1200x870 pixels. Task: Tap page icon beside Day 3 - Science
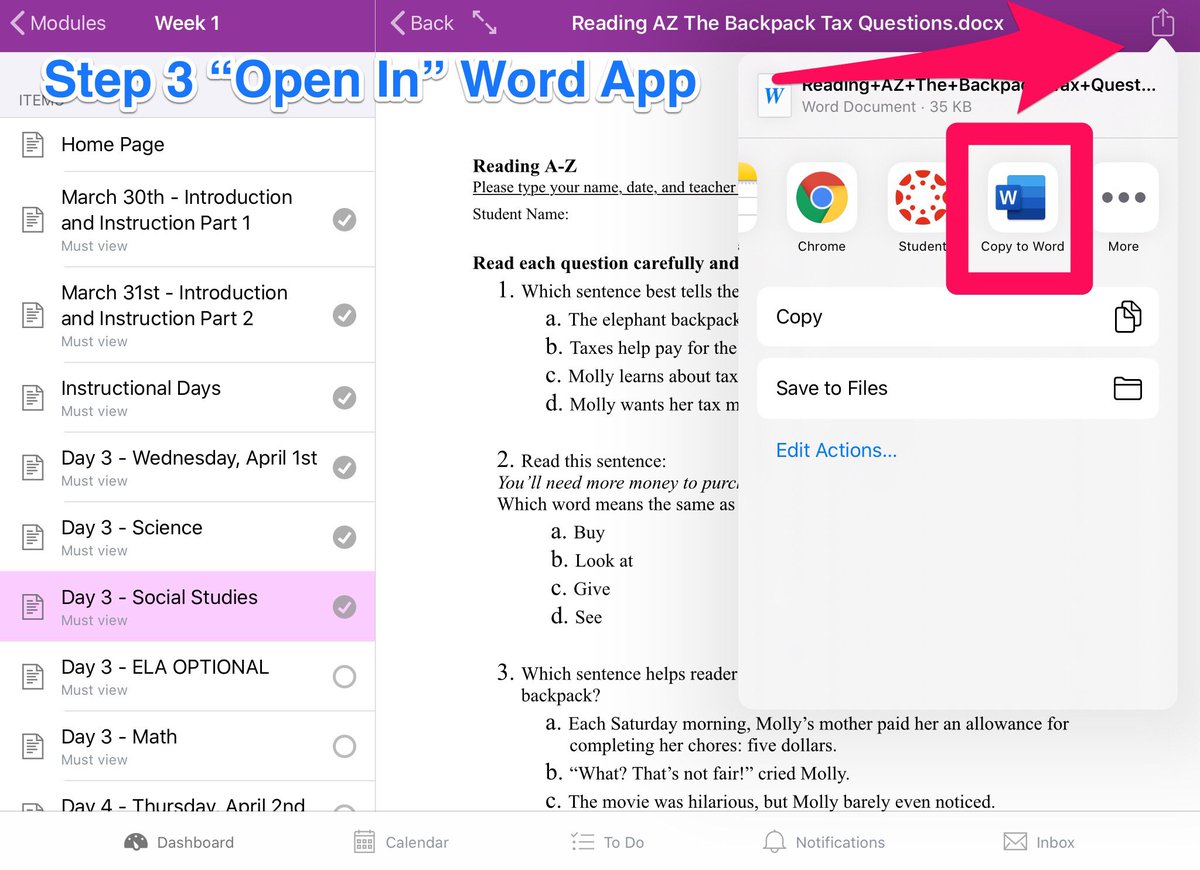33,537
